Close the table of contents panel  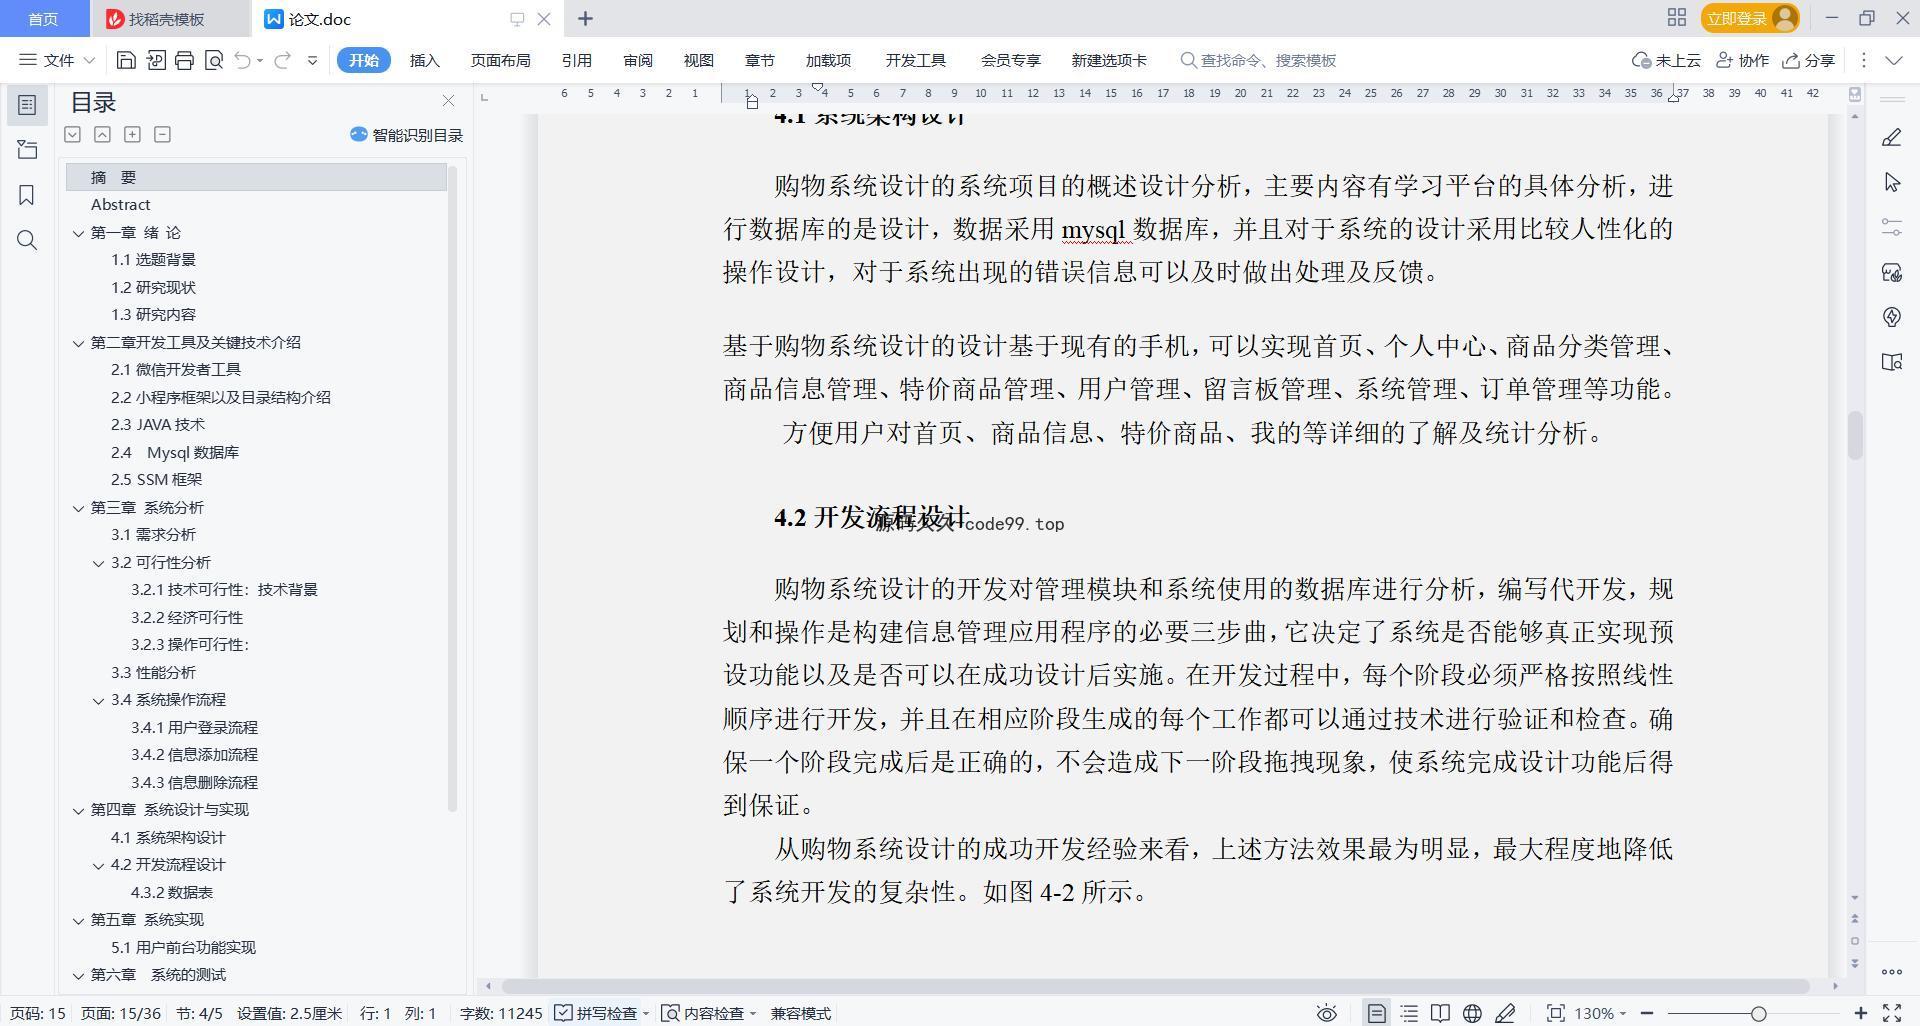448,101
